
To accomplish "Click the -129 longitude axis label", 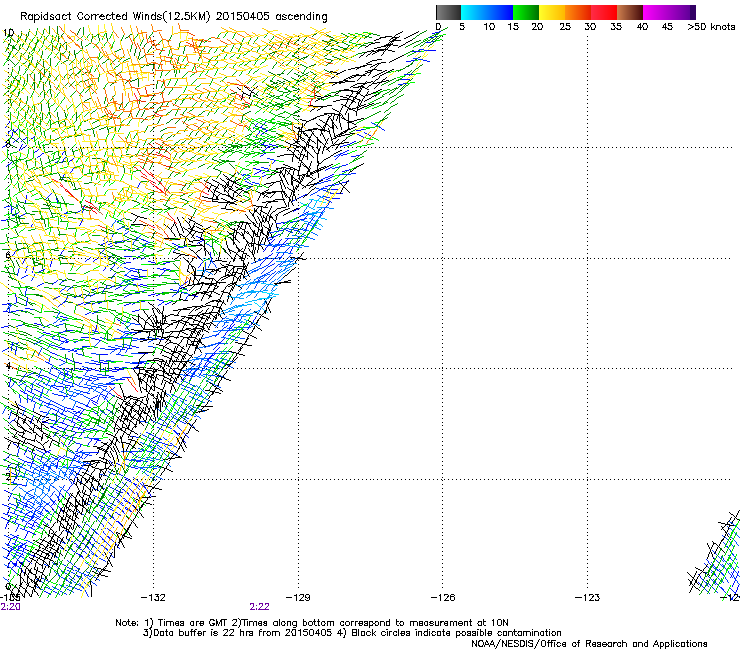I will pos(298,598).
